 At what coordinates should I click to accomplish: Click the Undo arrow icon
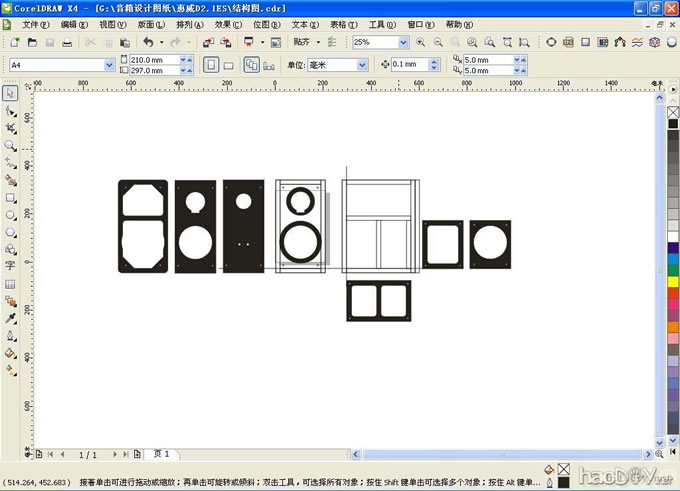(148, 43)
